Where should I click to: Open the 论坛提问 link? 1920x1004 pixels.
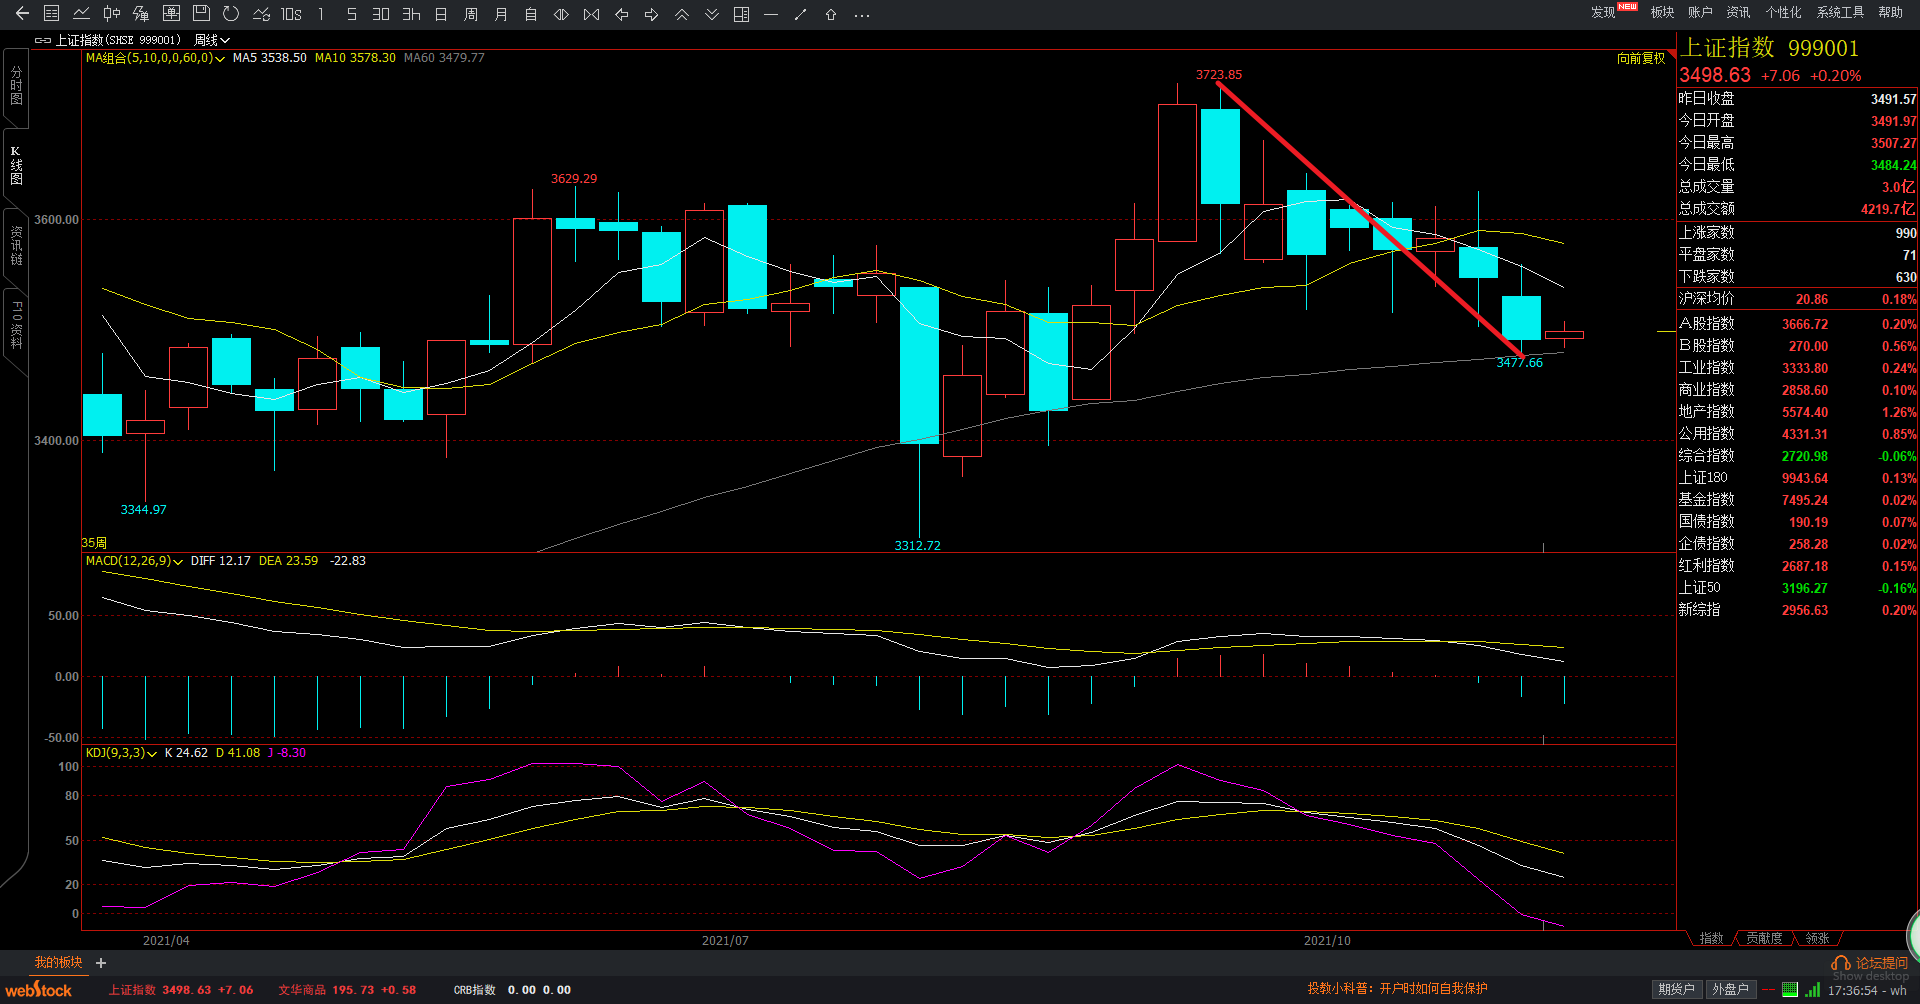click(x=1880, y=962)
